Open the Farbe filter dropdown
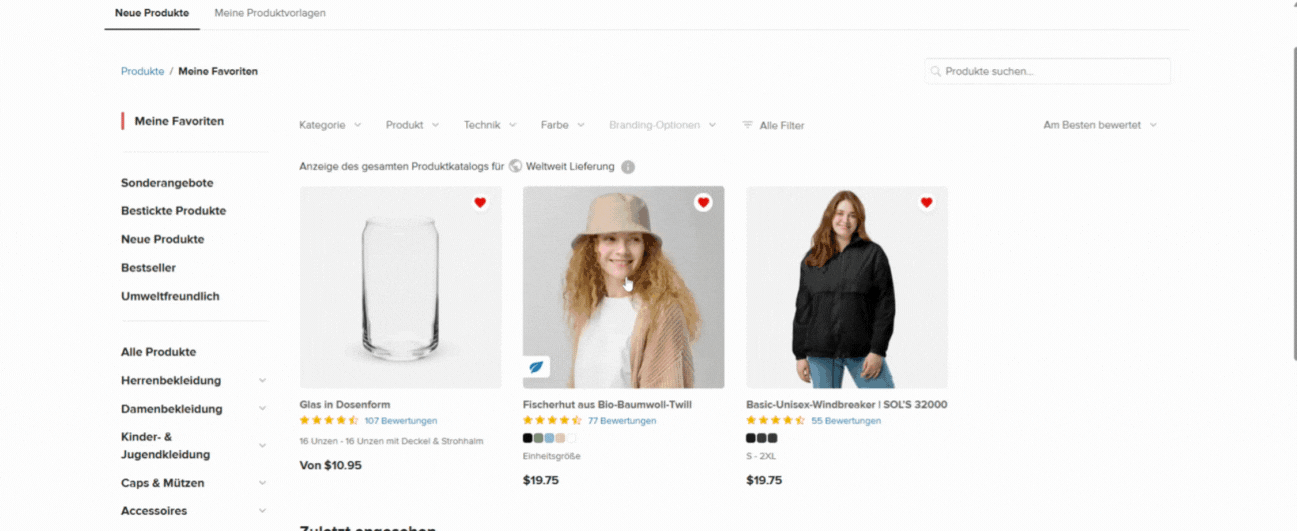This screenshot has width=1297, height=531. click(x=562, y=125)
